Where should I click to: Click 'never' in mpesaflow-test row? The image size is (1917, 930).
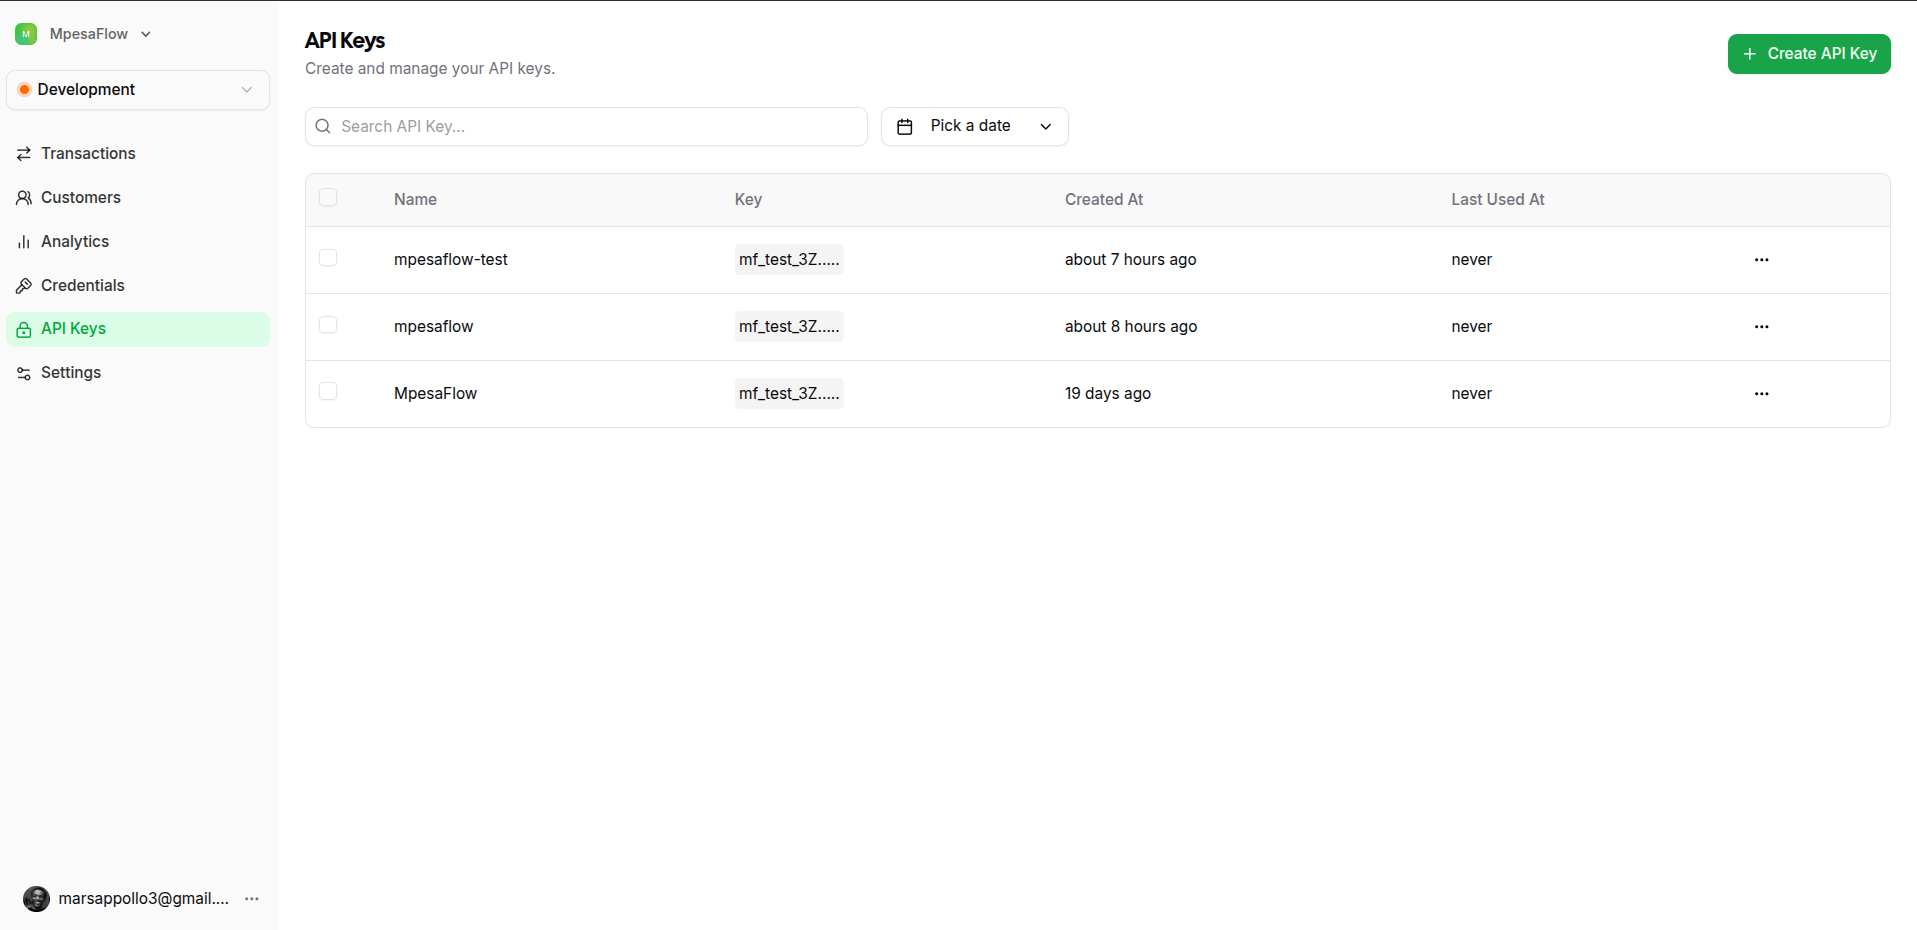1472,260
